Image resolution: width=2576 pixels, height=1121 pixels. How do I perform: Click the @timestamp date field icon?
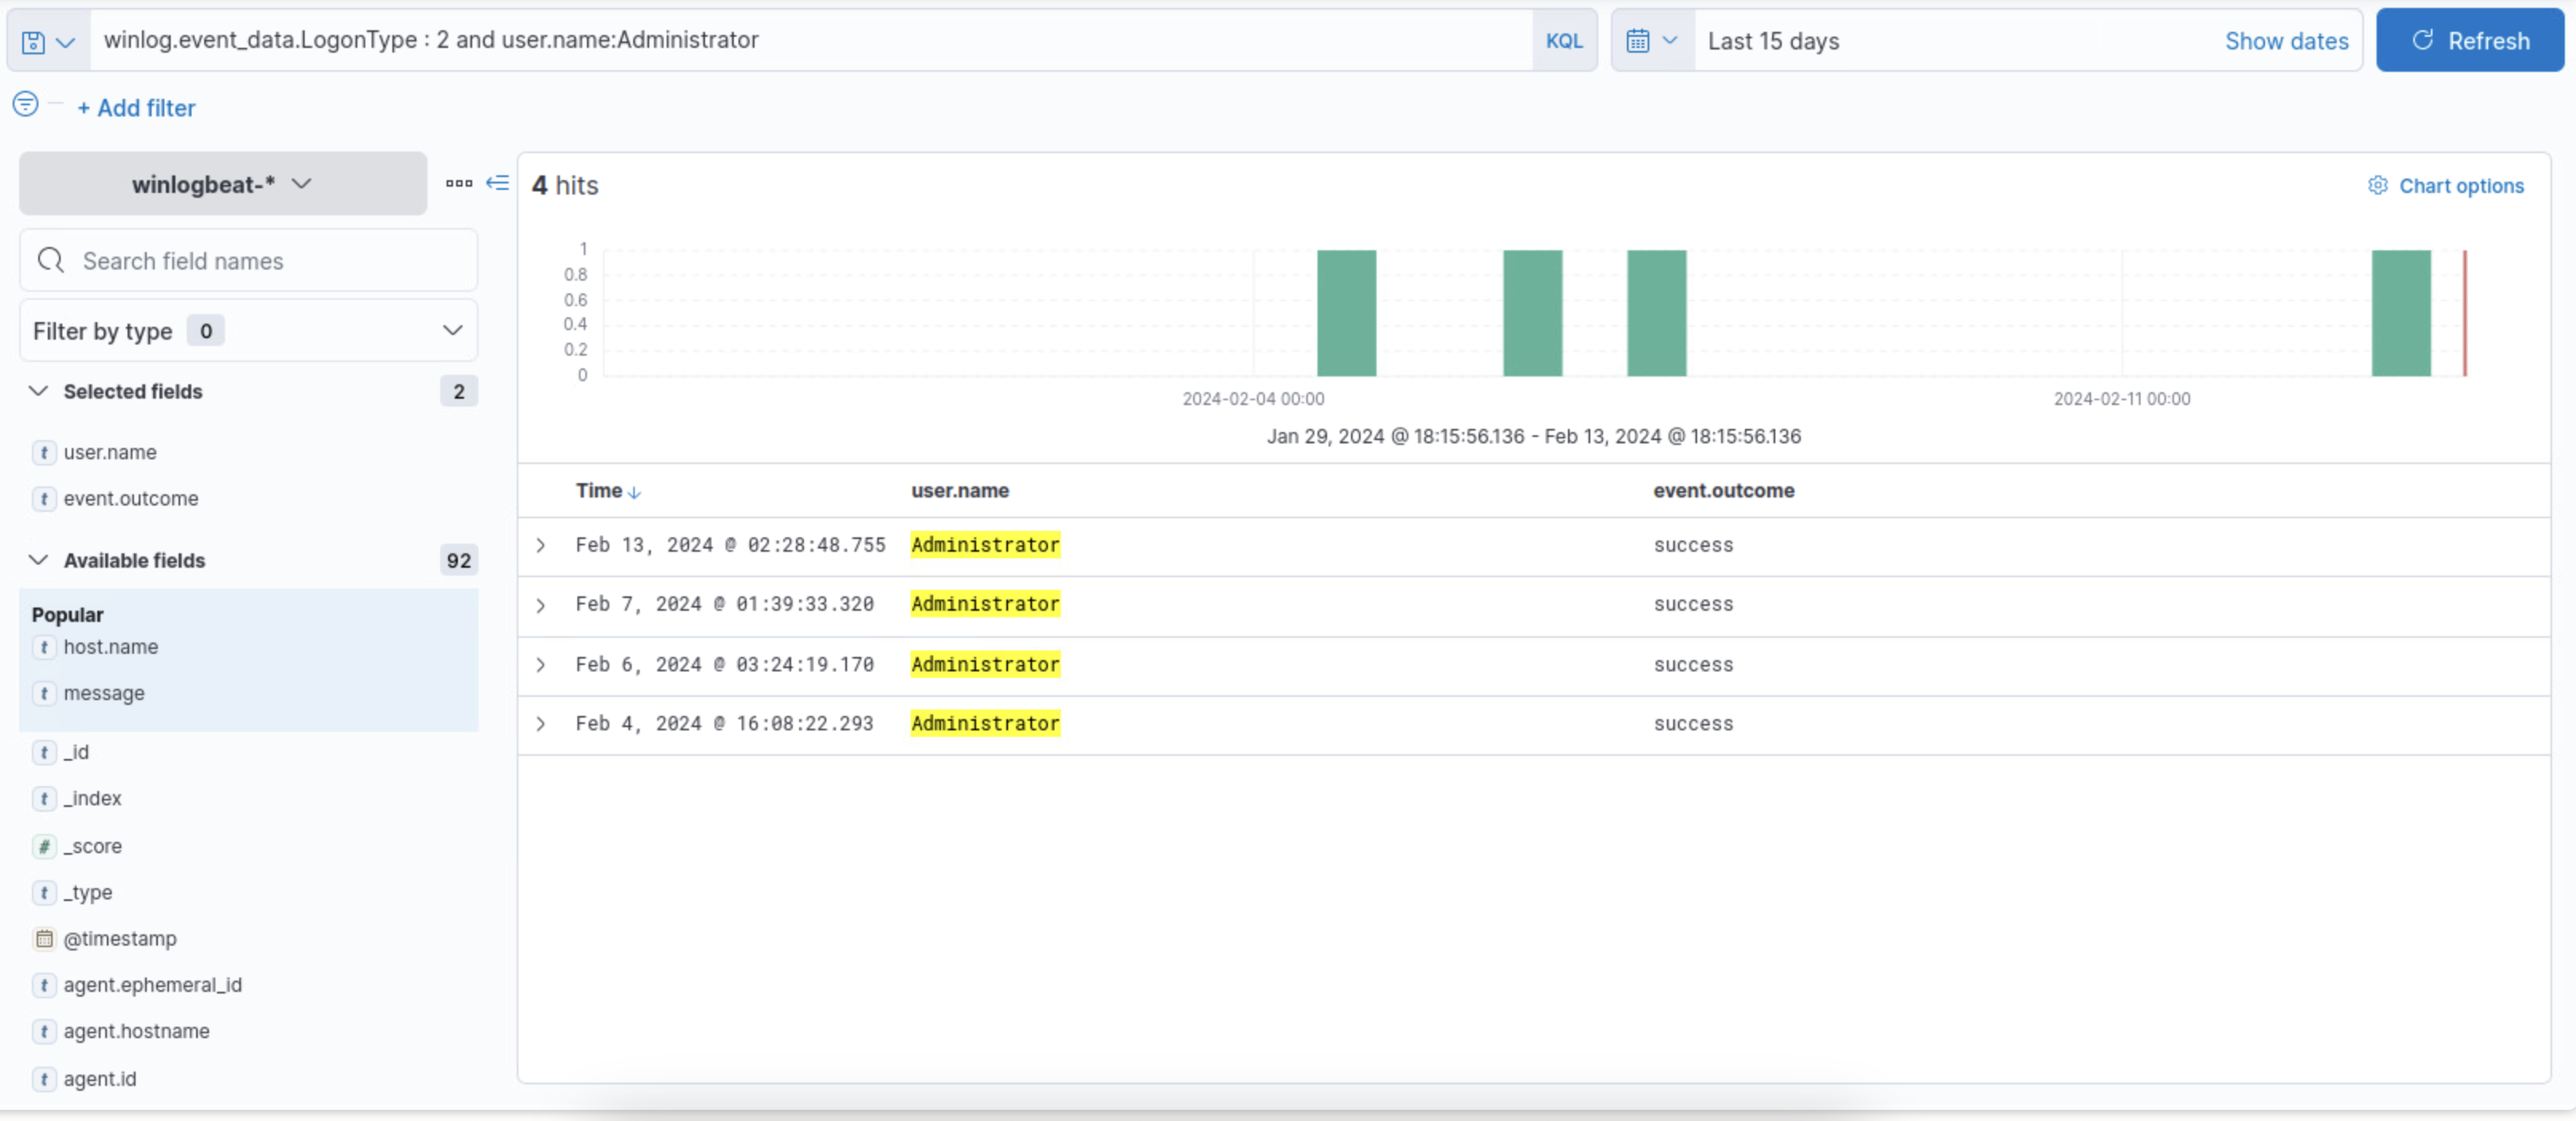[x=44, y=938]
